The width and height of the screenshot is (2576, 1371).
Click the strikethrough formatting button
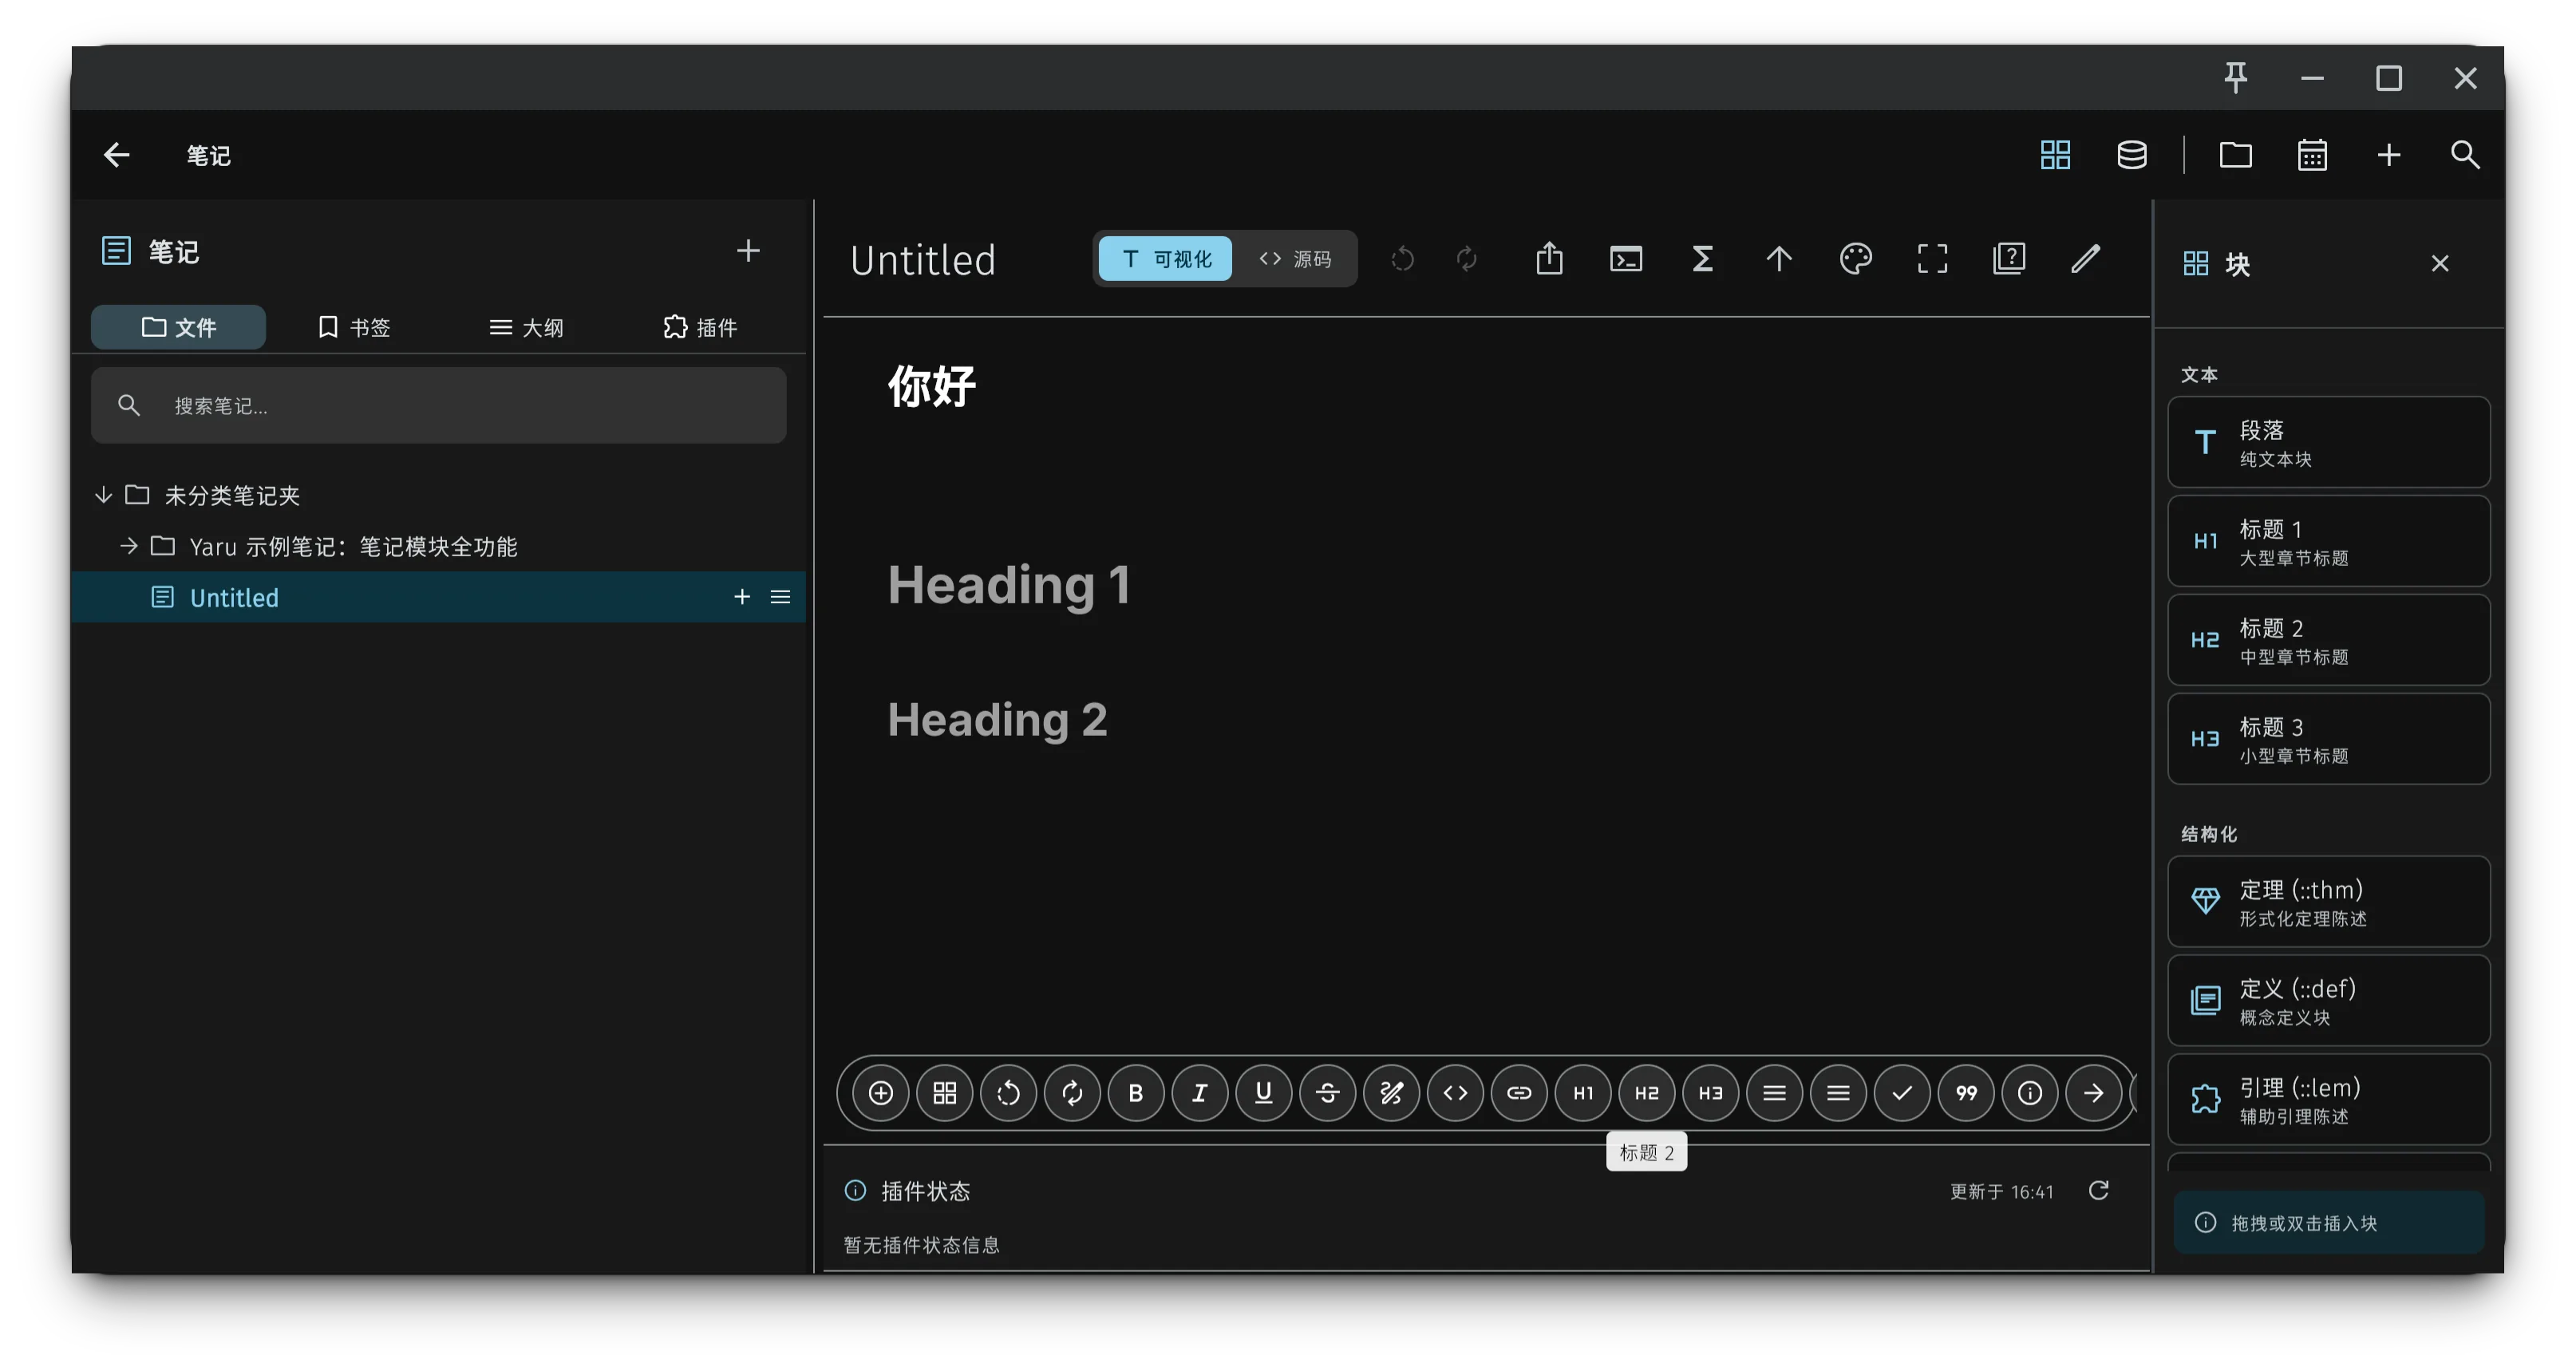tap(1327, 1093)
